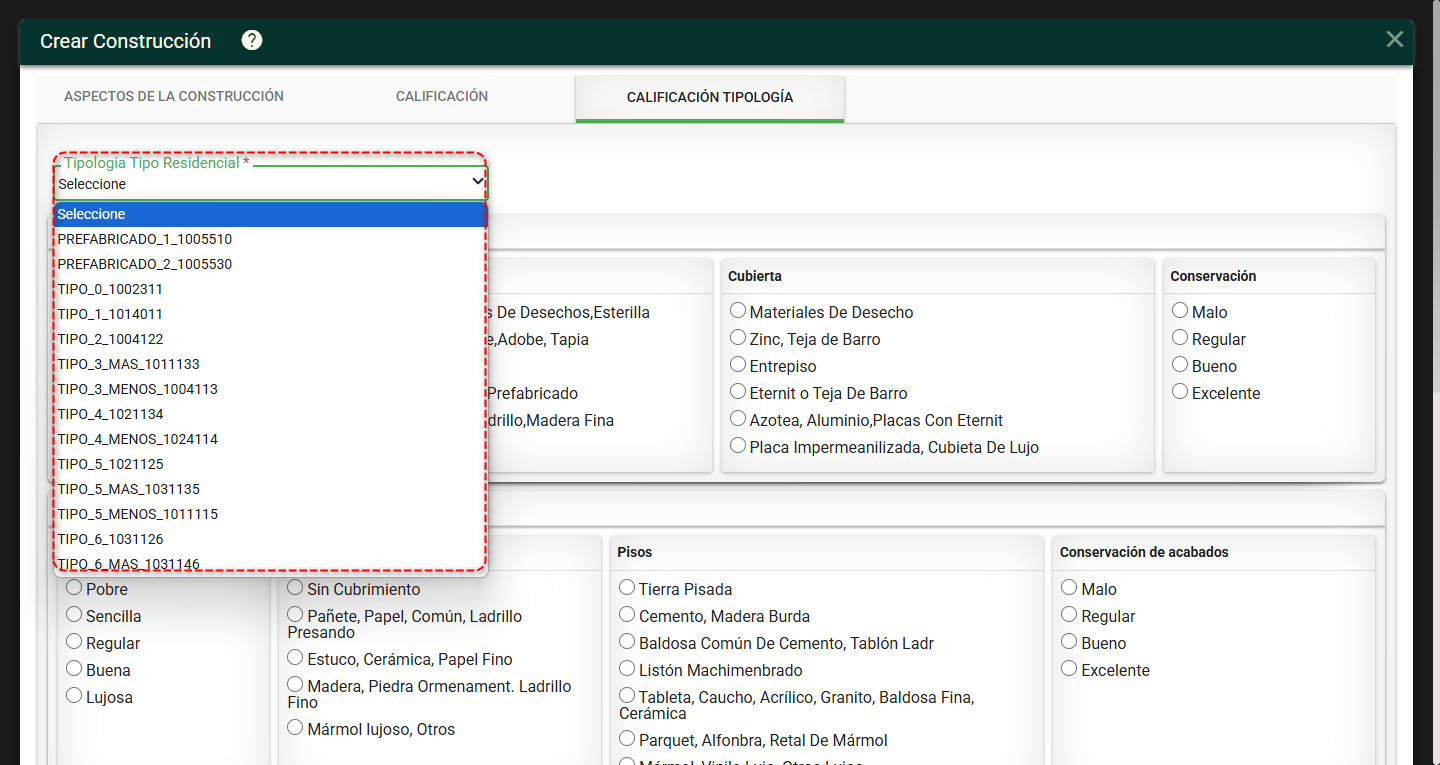Mark Conservación as Excelente
1440x765 pixels.
[1180, 392]
